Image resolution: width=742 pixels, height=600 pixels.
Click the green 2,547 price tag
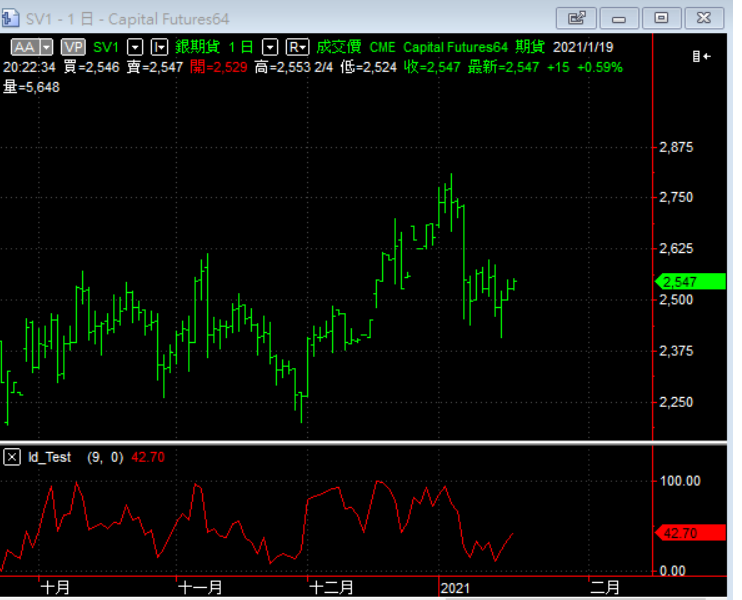pos(690,282)
